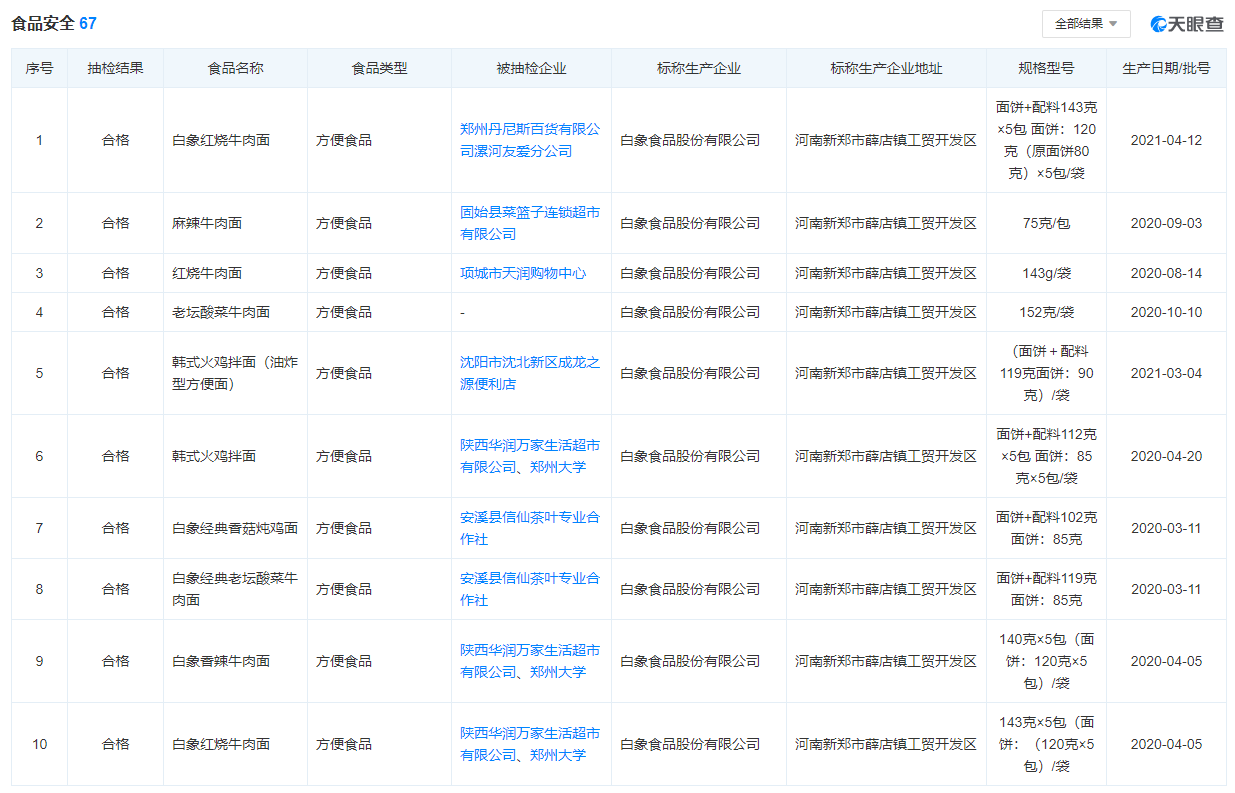The width and height of the screenshot is (1235, 793).
Task: Click the 被抽检企业 column header
Action: click(531, 67)
